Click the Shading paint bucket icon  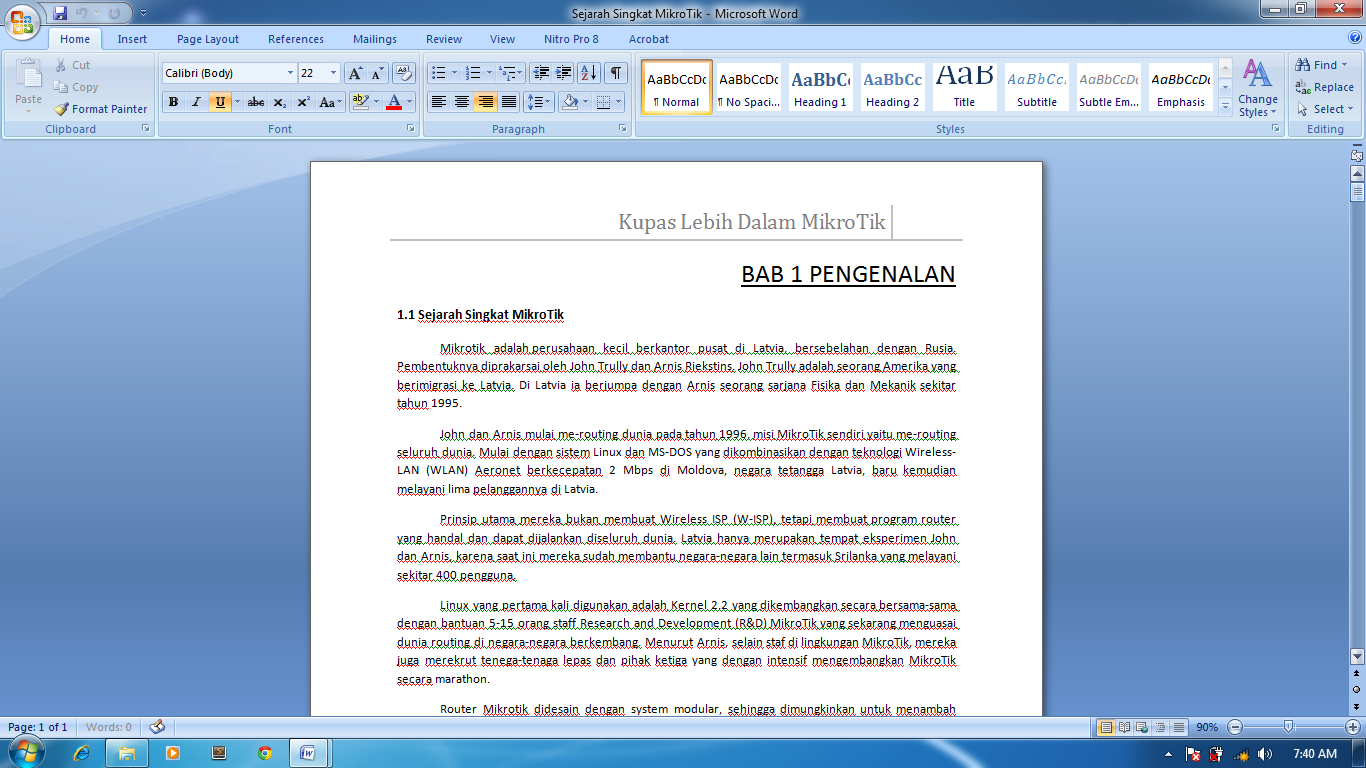pos(570,102)
